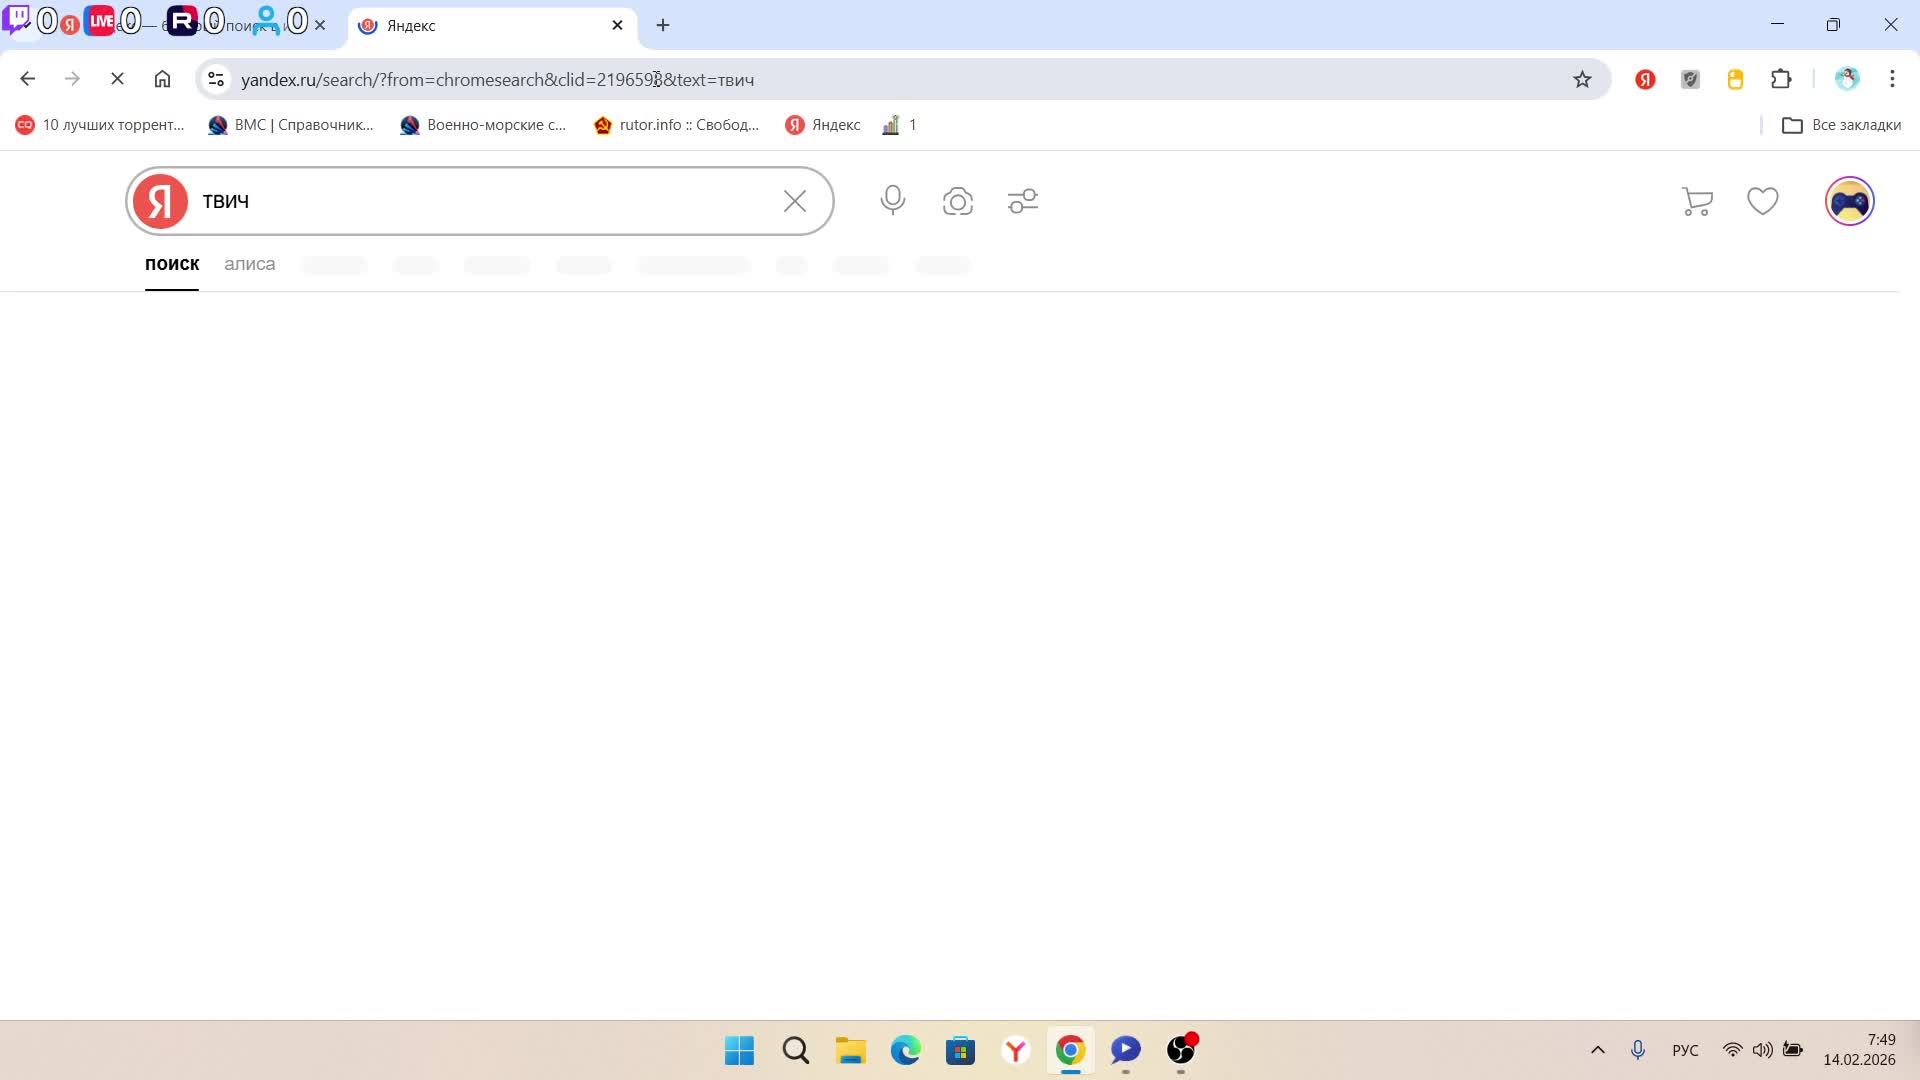1920x1080 pixels.
Task: Click the Yandex extension icon in toolbar
Action: (1645, 80)
